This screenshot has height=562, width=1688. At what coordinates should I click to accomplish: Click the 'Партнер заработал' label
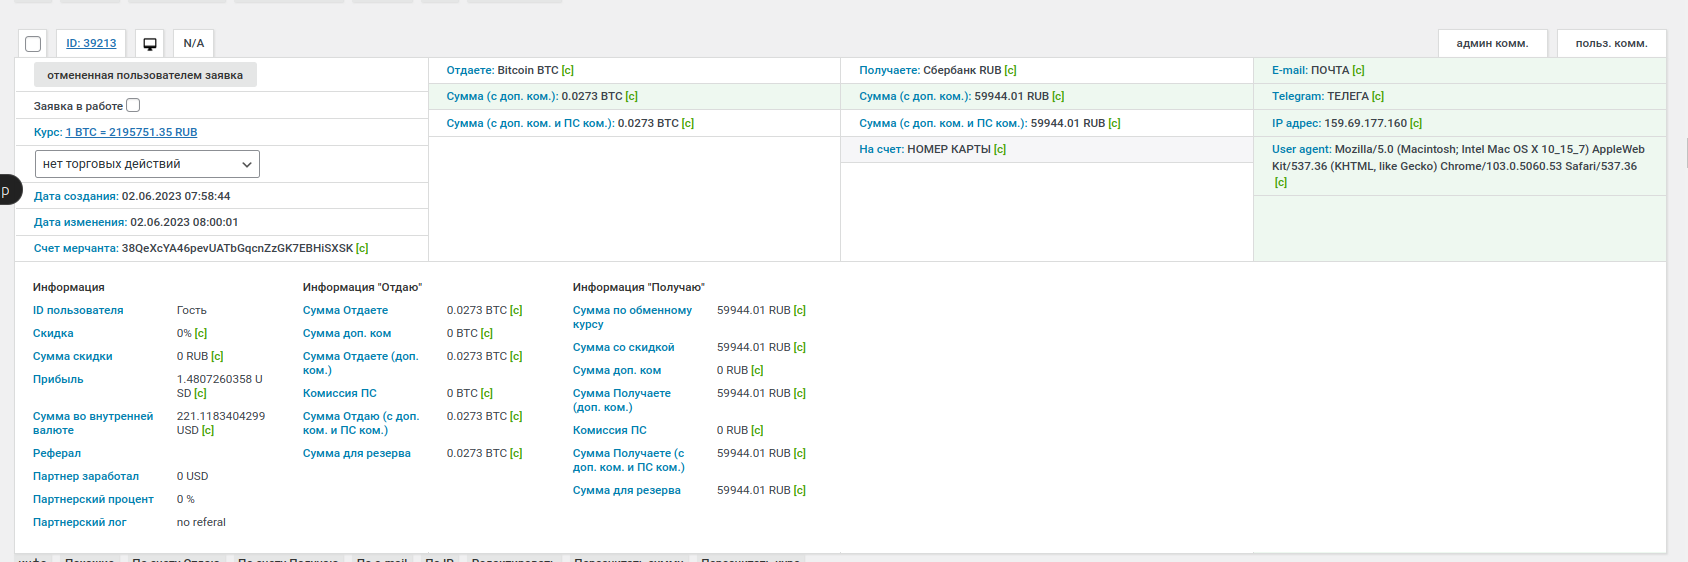point(86,476)
